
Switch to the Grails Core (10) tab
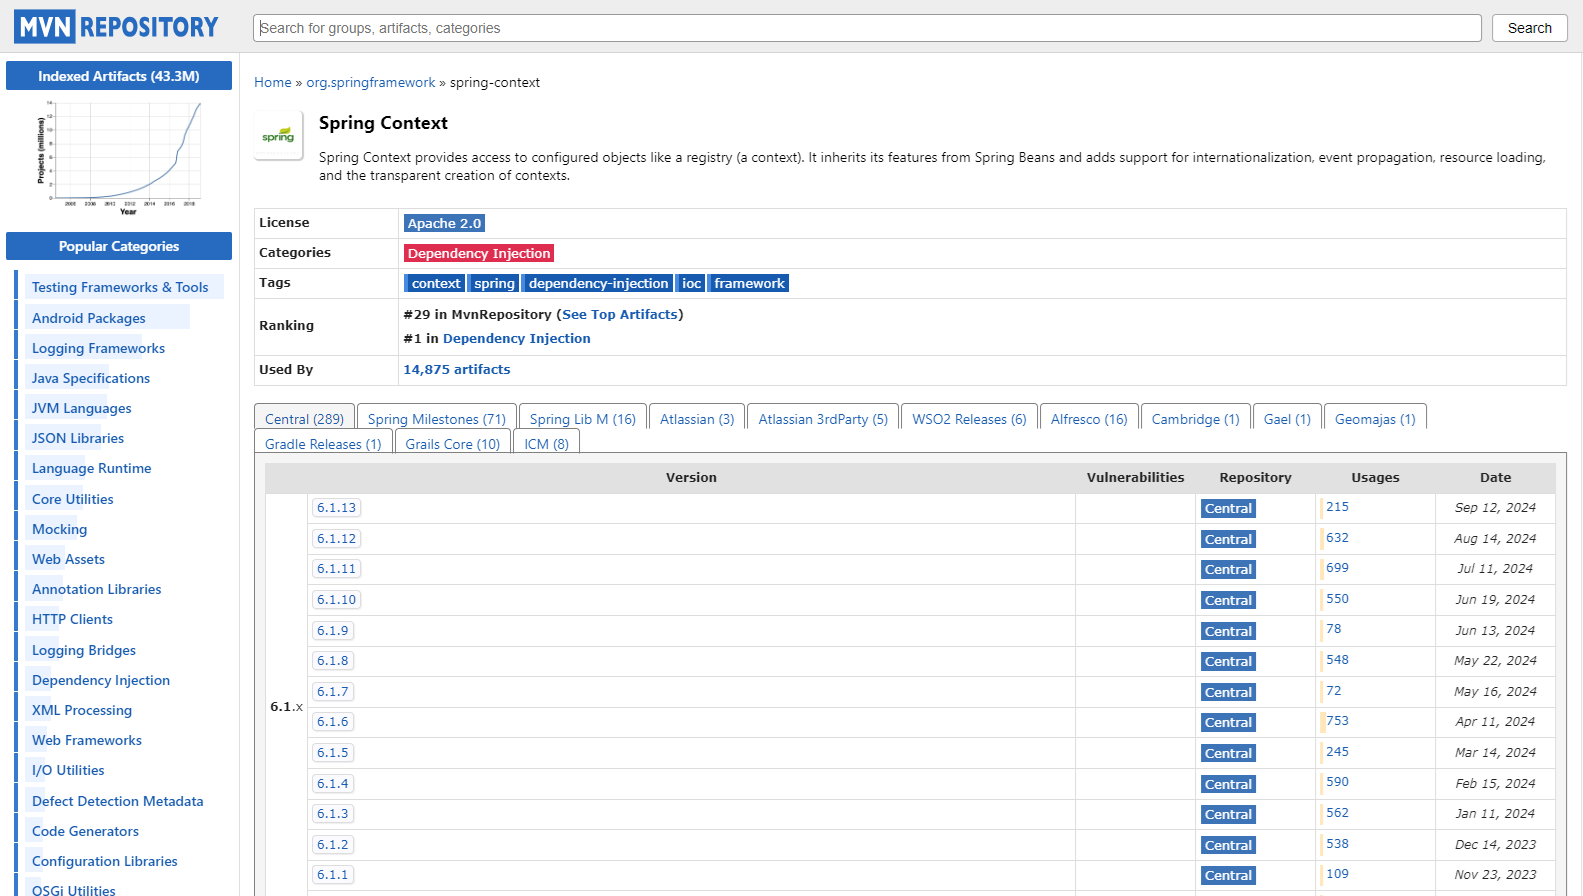click(453, 444)
